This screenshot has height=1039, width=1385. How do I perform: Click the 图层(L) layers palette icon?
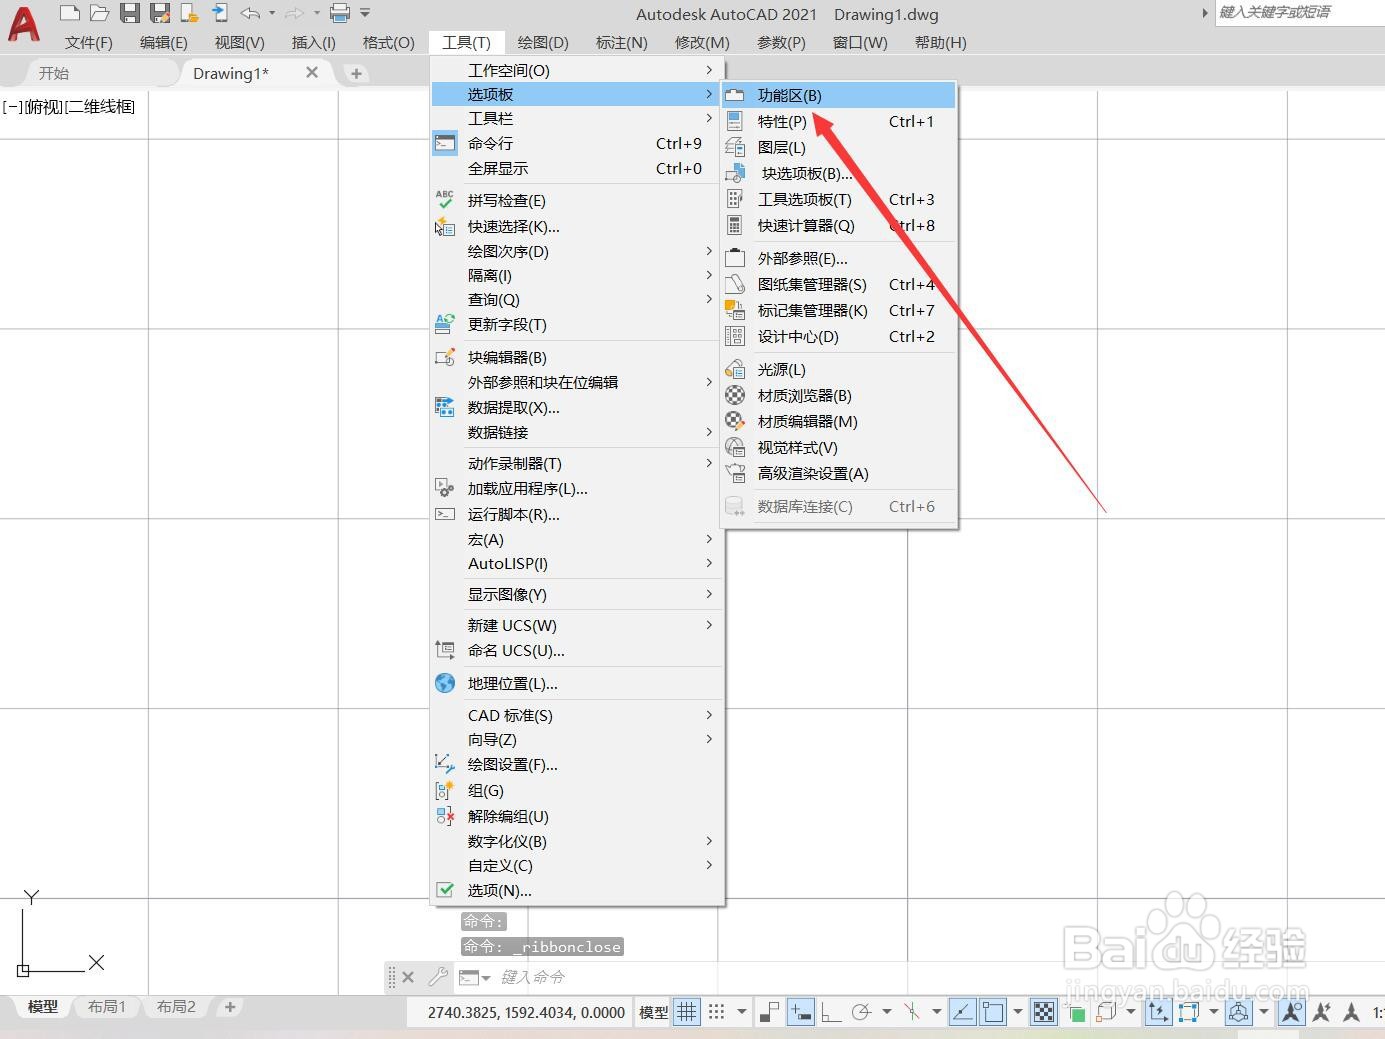[x=735, y=147]
